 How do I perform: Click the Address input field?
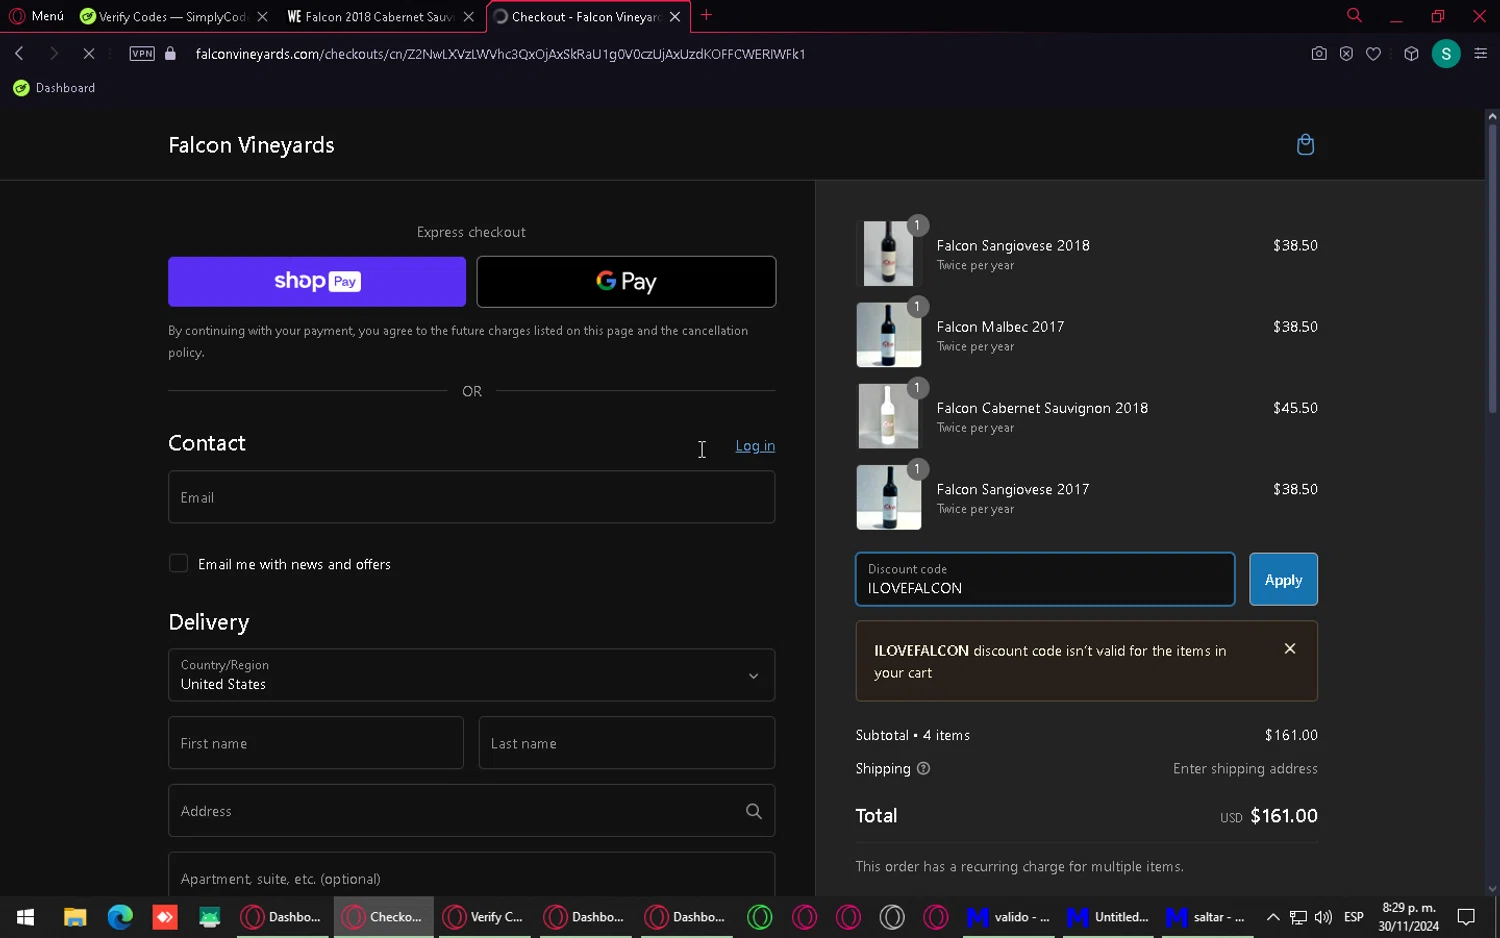(471, 811)
